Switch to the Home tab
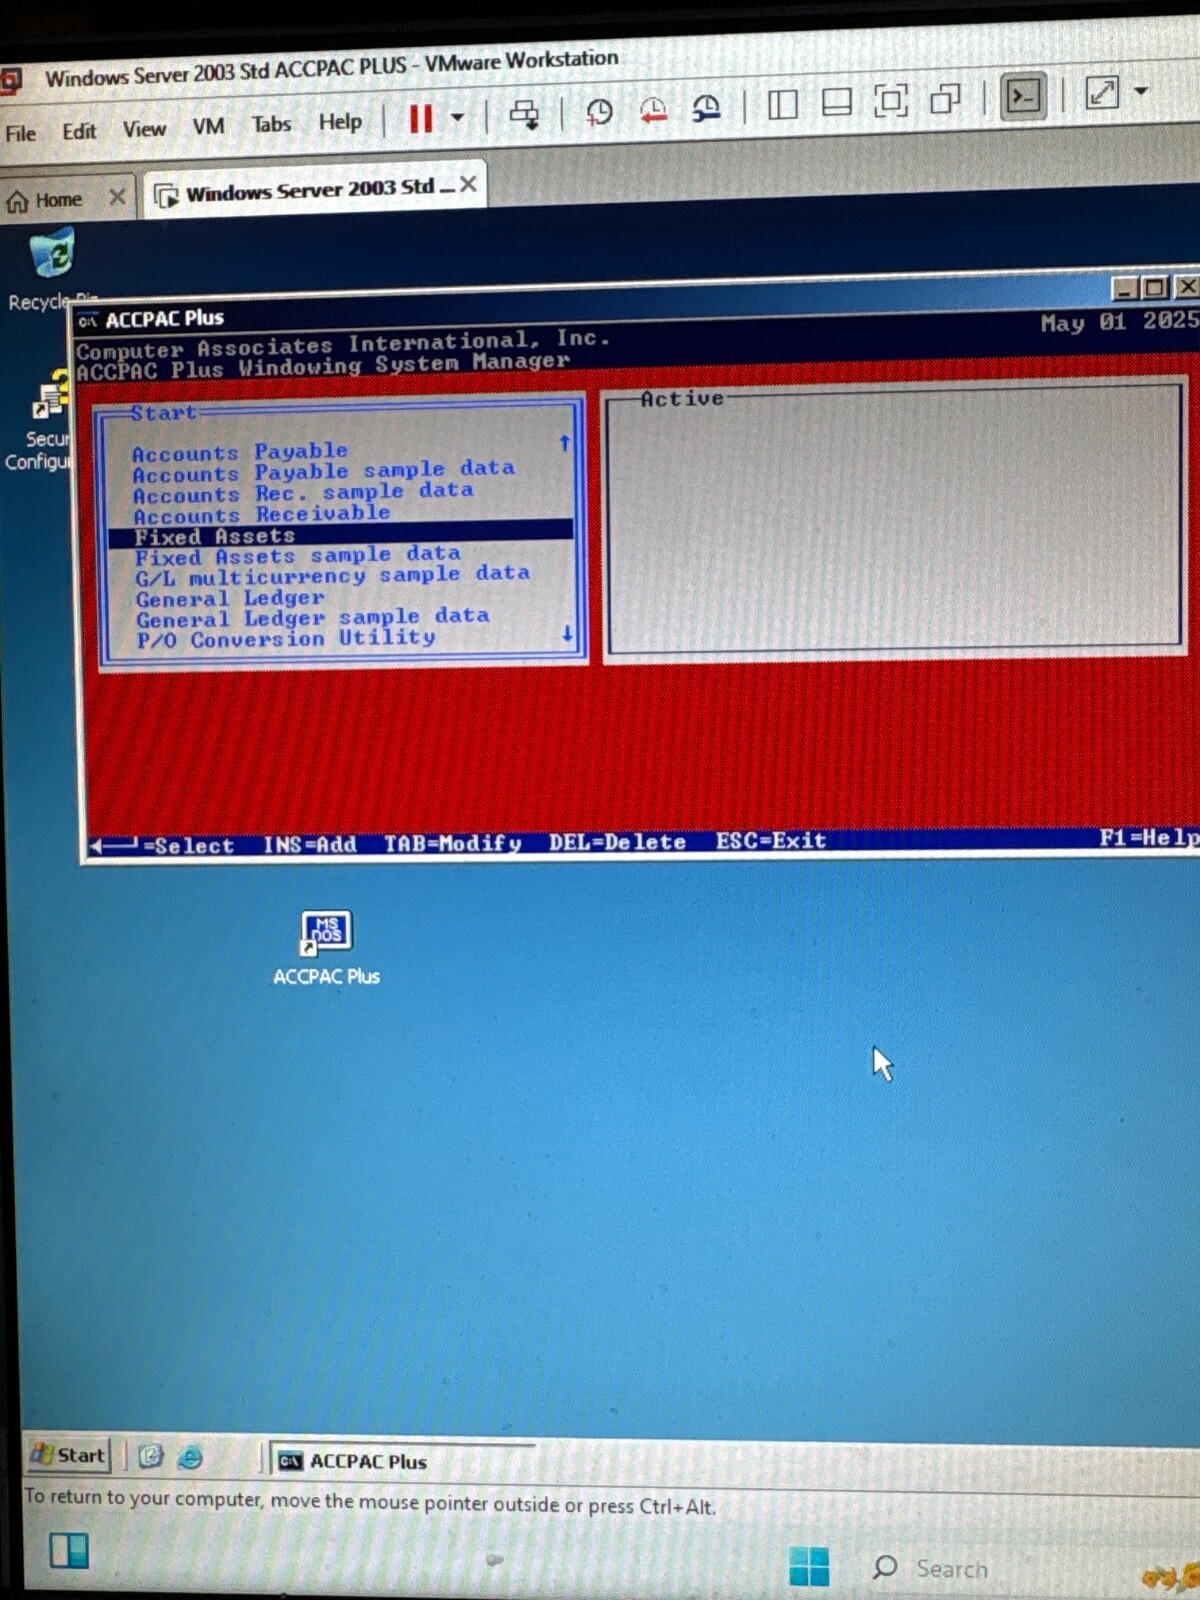The height and width of the screenshot is (1600, 1200). coord(45,200)
